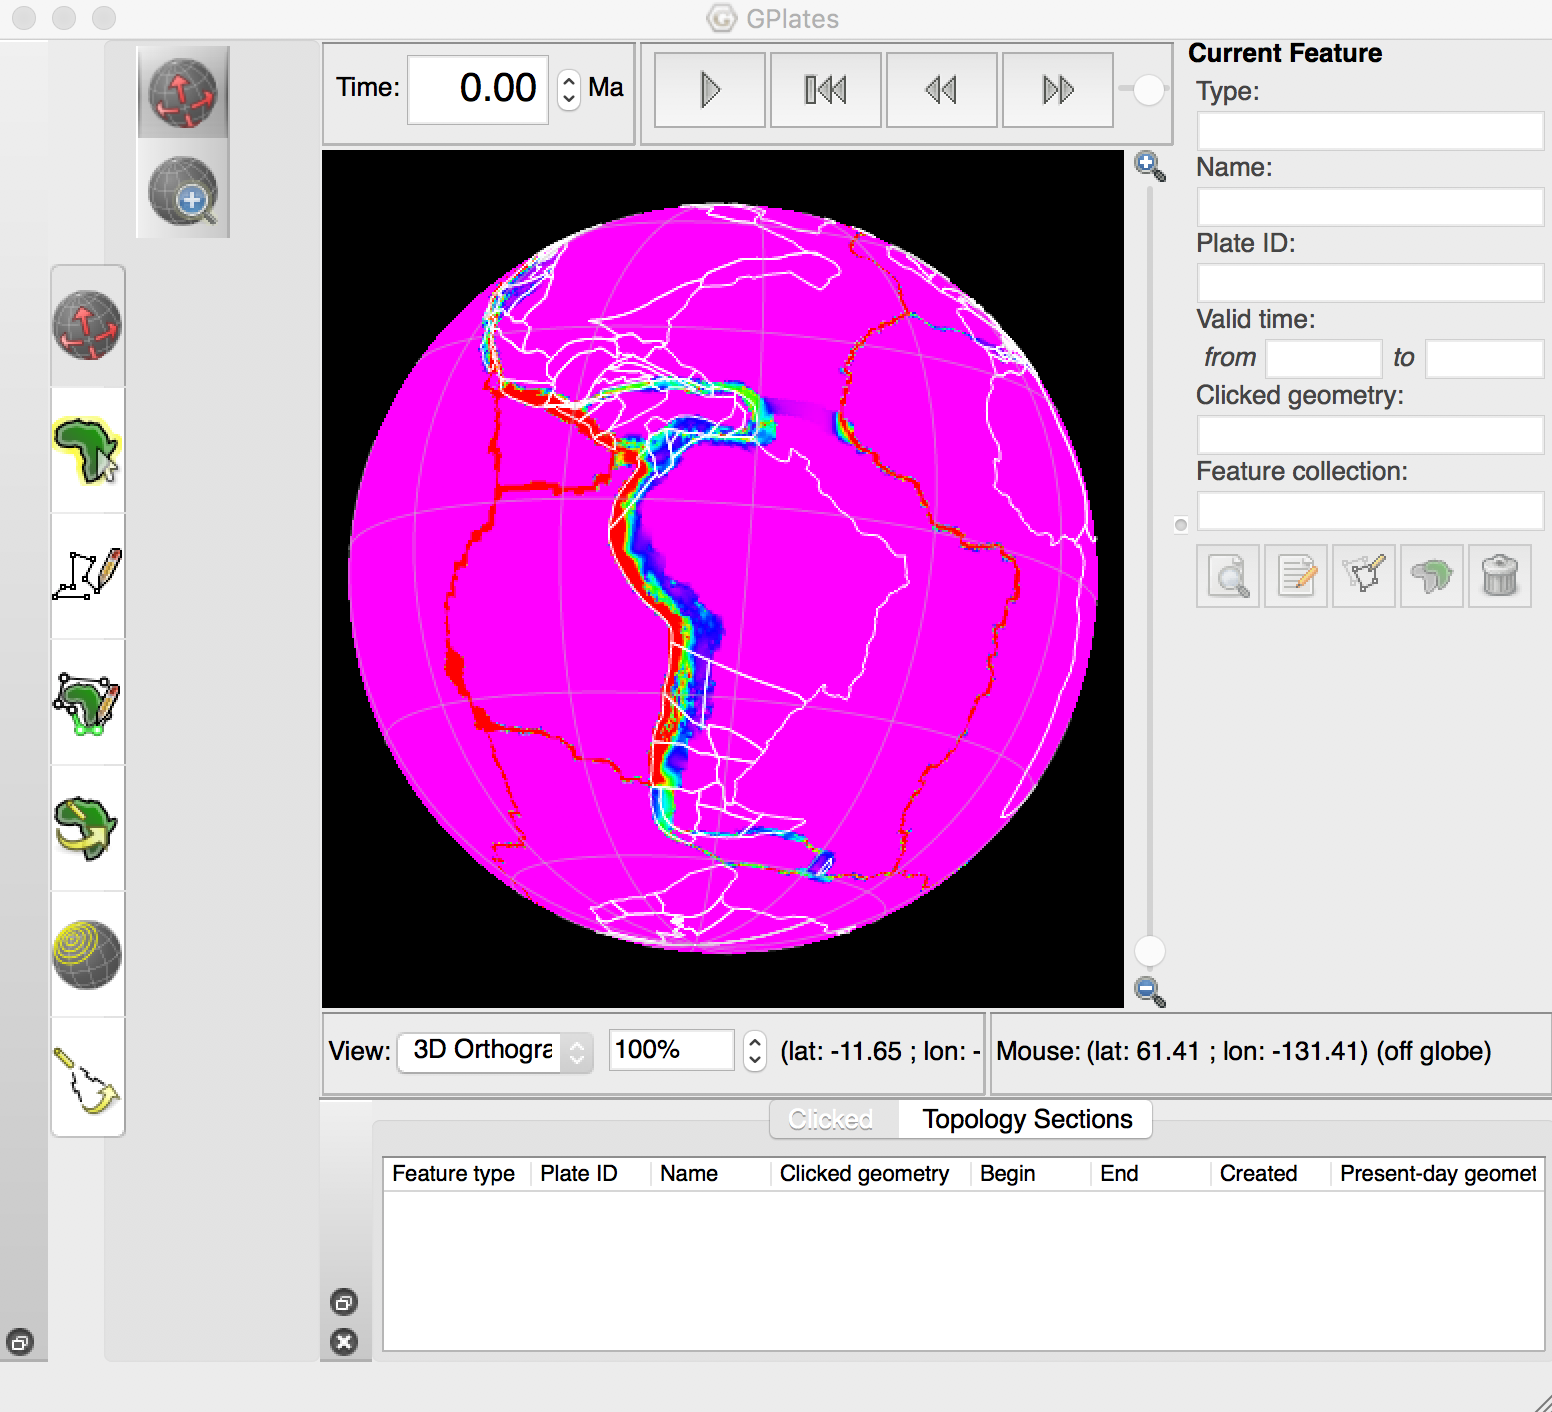Image resolution: width=1552 pixels, height=1412 pixels.
Task: Click the edit geometry button in Current Feature
Action: pyautogui.click(x=1364, y=576)
